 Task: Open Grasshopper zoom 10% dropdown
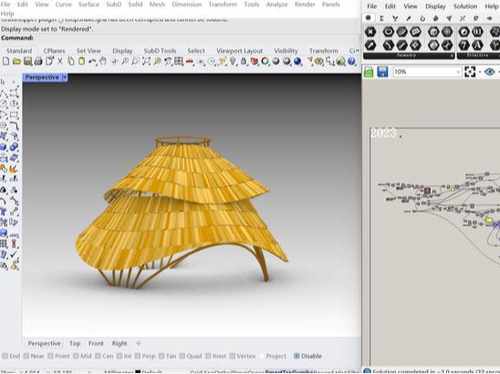tap(458, 72)
